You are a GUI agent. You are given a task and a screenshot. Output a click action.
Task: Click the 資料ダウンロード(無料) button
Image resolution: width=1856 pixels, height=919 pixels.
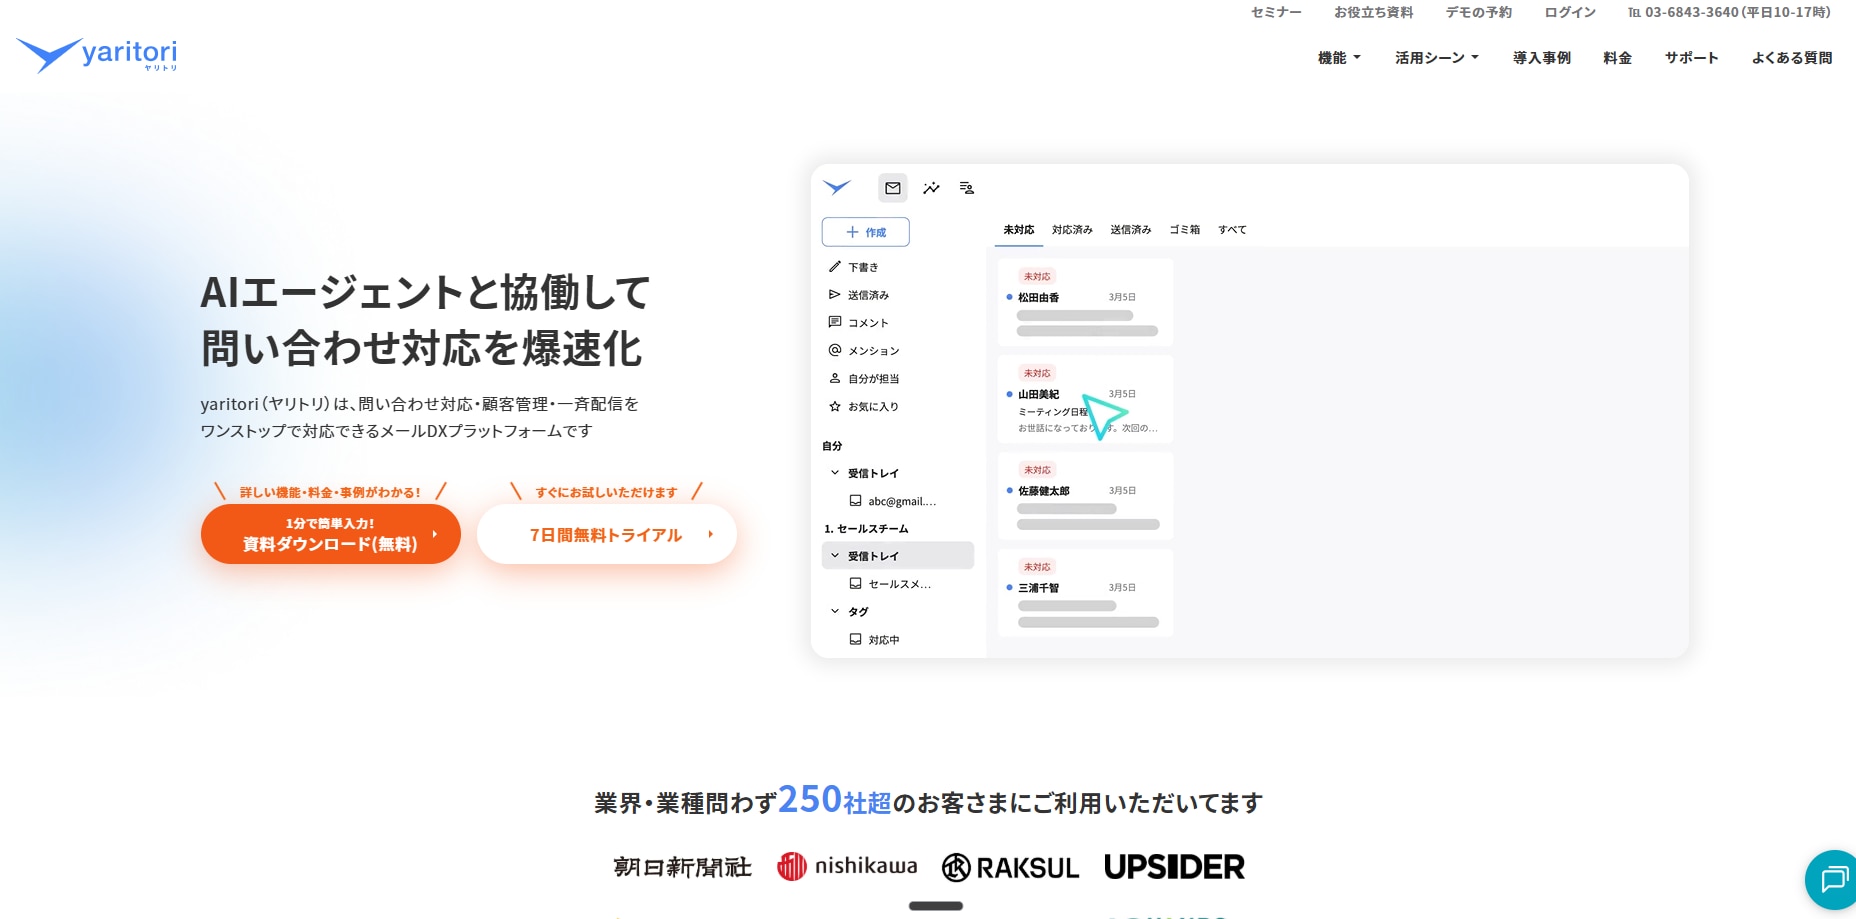(x=331, y=534)
